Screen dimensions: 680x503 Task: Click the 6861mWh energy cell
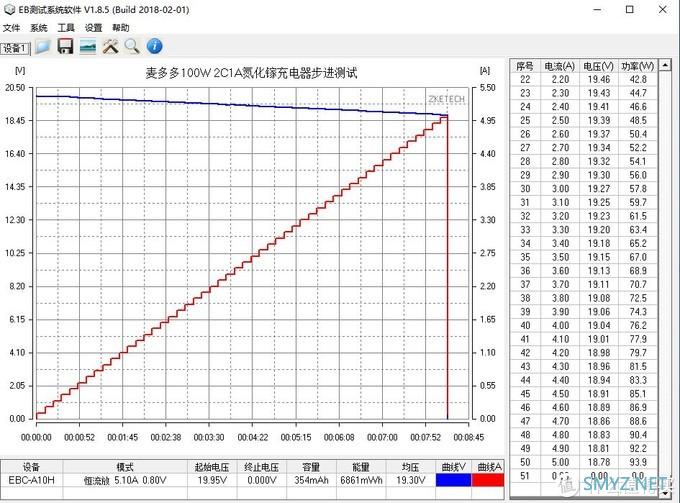[361, 480]
